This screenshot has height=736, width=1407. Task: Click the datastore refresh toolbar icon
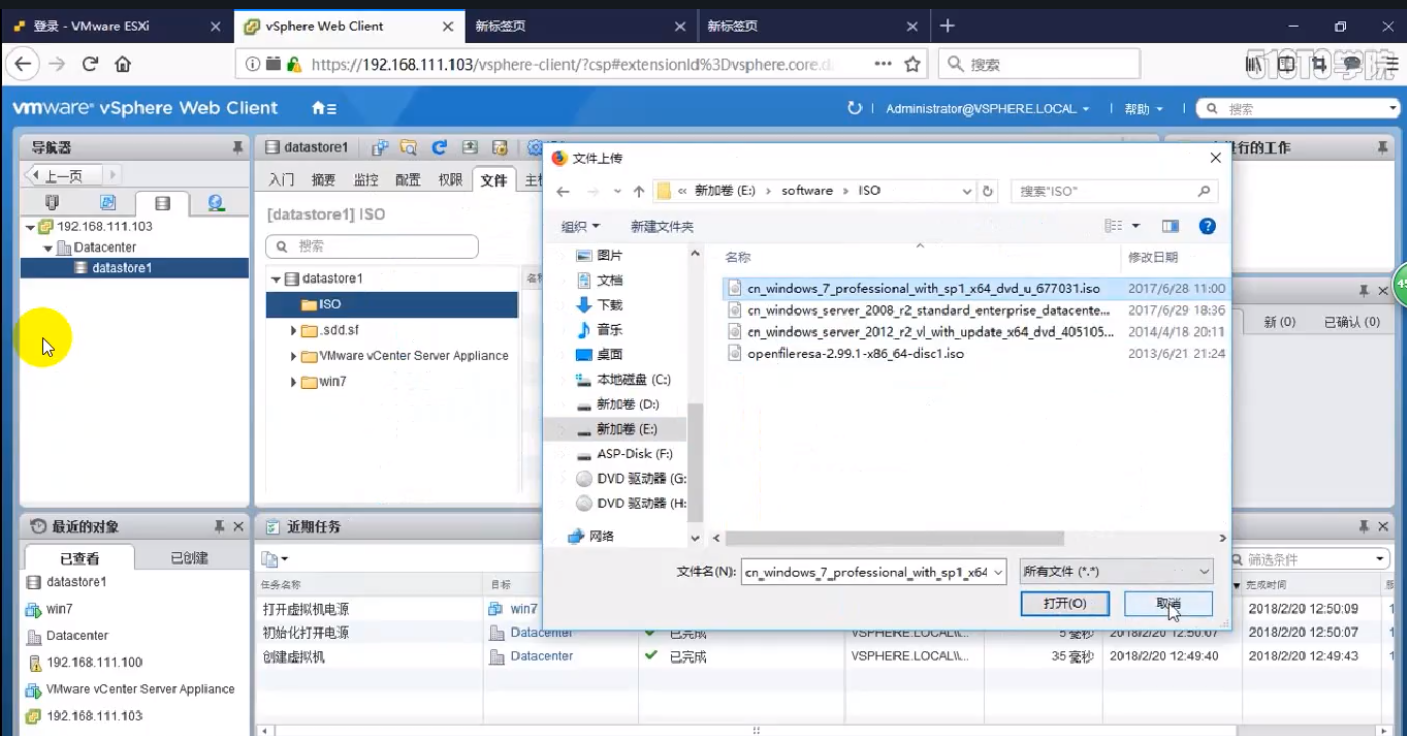tap(439, 148)
